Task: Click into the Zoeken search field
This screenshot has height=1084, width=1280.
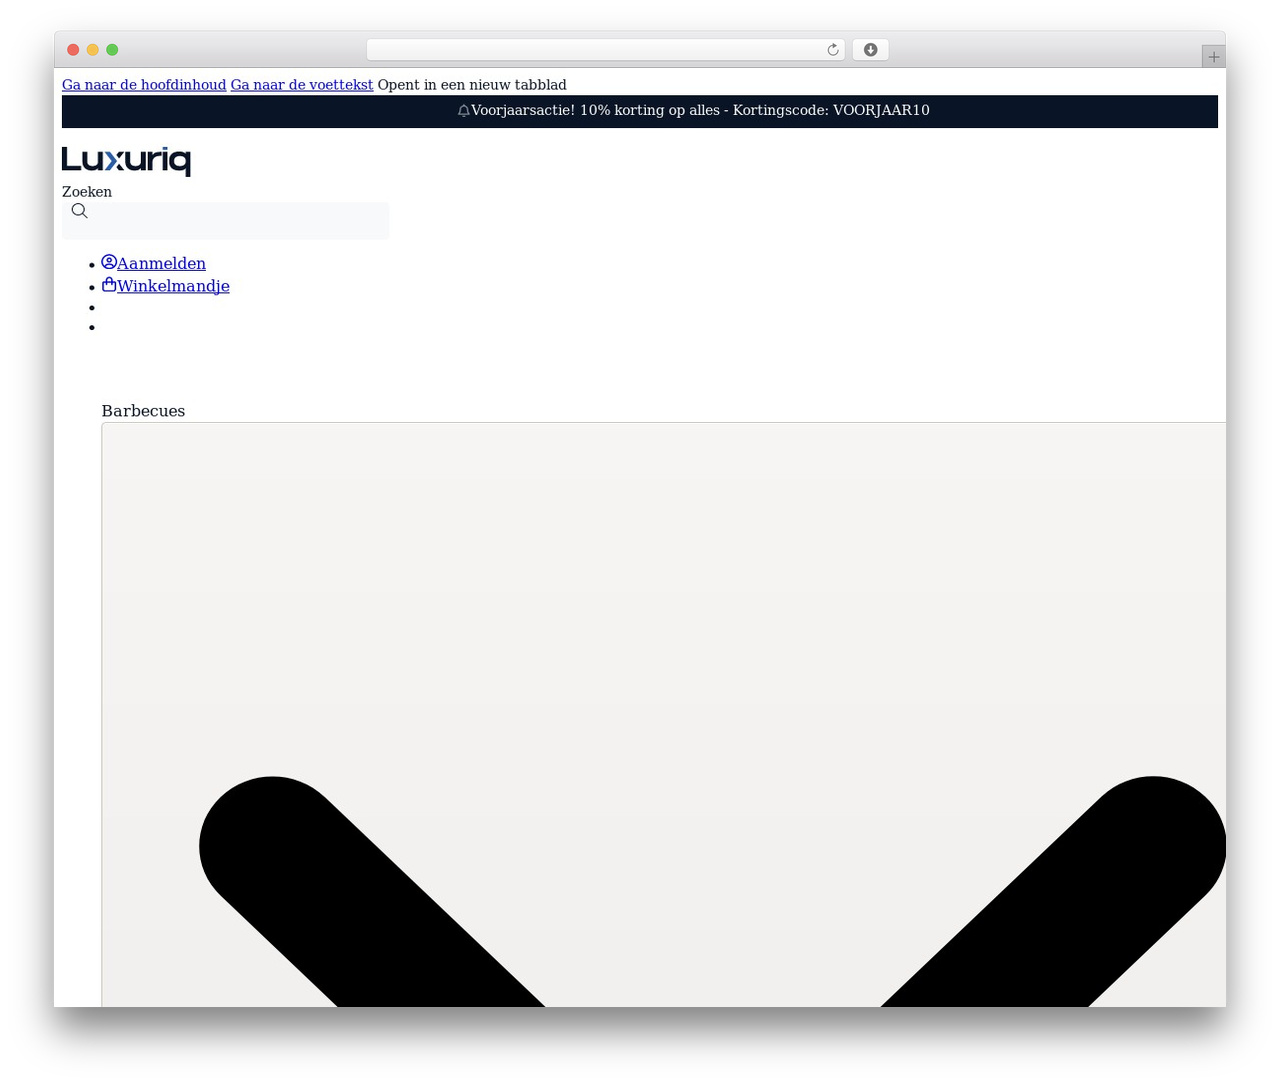Action: click(x=226, y=221)
